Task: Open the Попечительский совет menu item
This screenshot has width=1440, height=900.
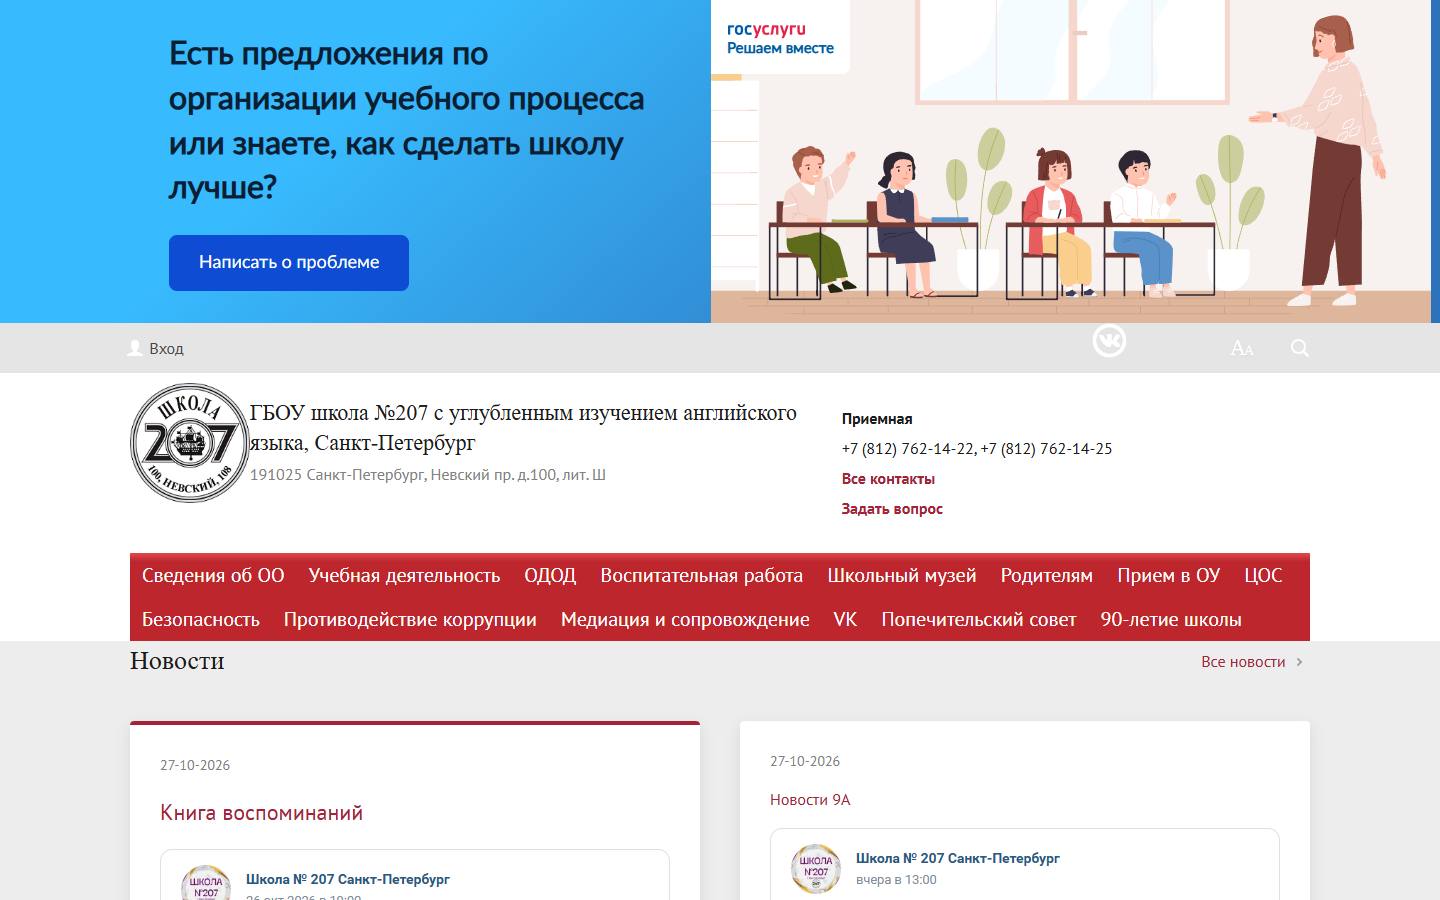Action: (x=979, y=619)
